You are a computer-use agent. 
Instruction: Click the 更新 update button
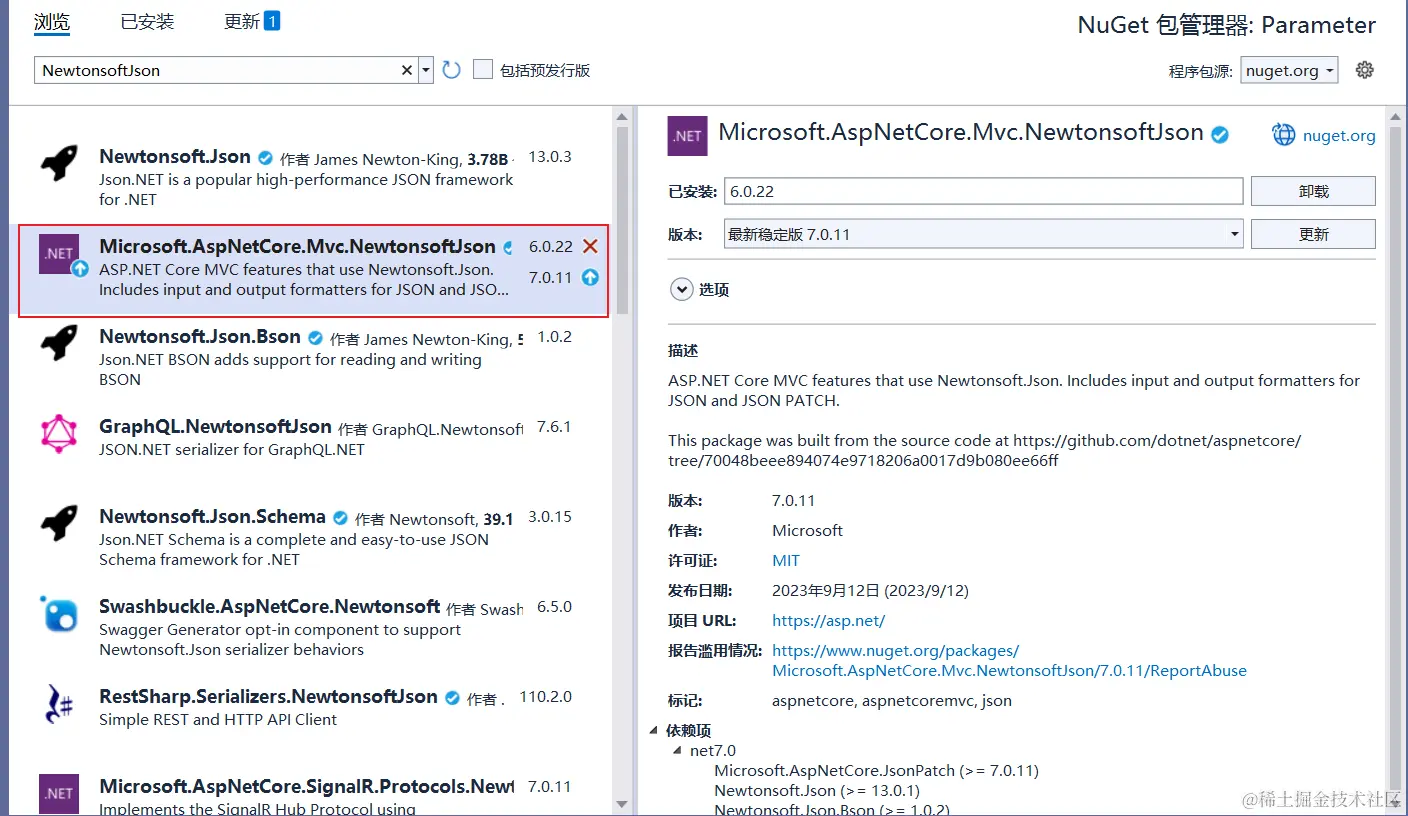coord(1313,234)
